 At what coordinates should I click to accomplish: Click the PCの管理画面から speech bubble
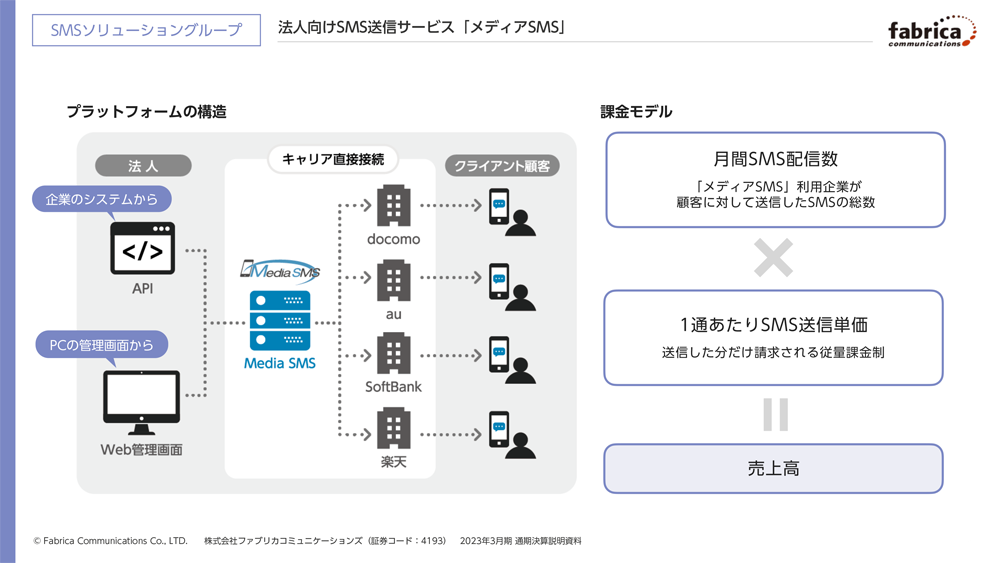101,345
